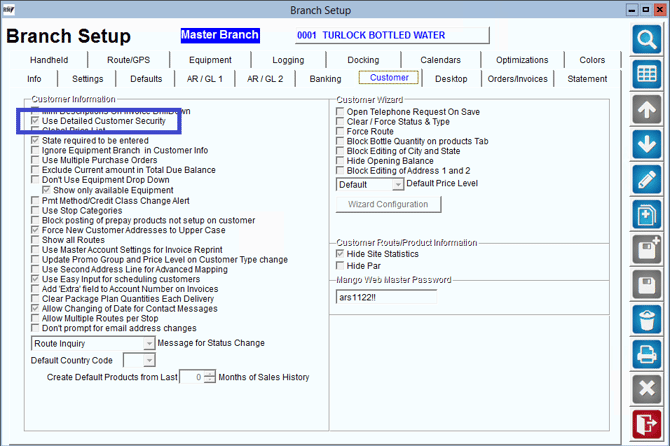The height and width of the screenshot is (446, 670).
Task: Open the Logging tab
Action: [288, 60]
